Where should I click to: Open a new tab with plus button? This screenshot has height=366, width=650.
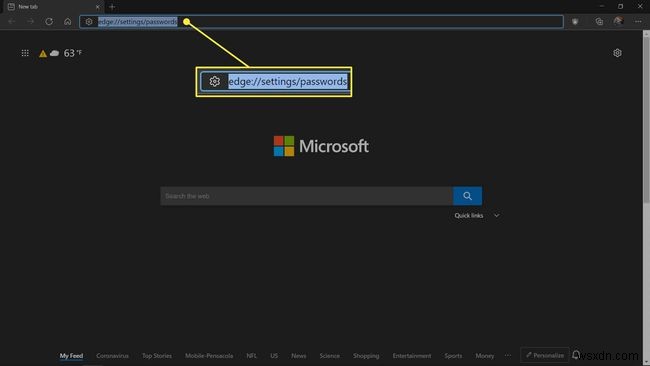click(x=112, y=7)
